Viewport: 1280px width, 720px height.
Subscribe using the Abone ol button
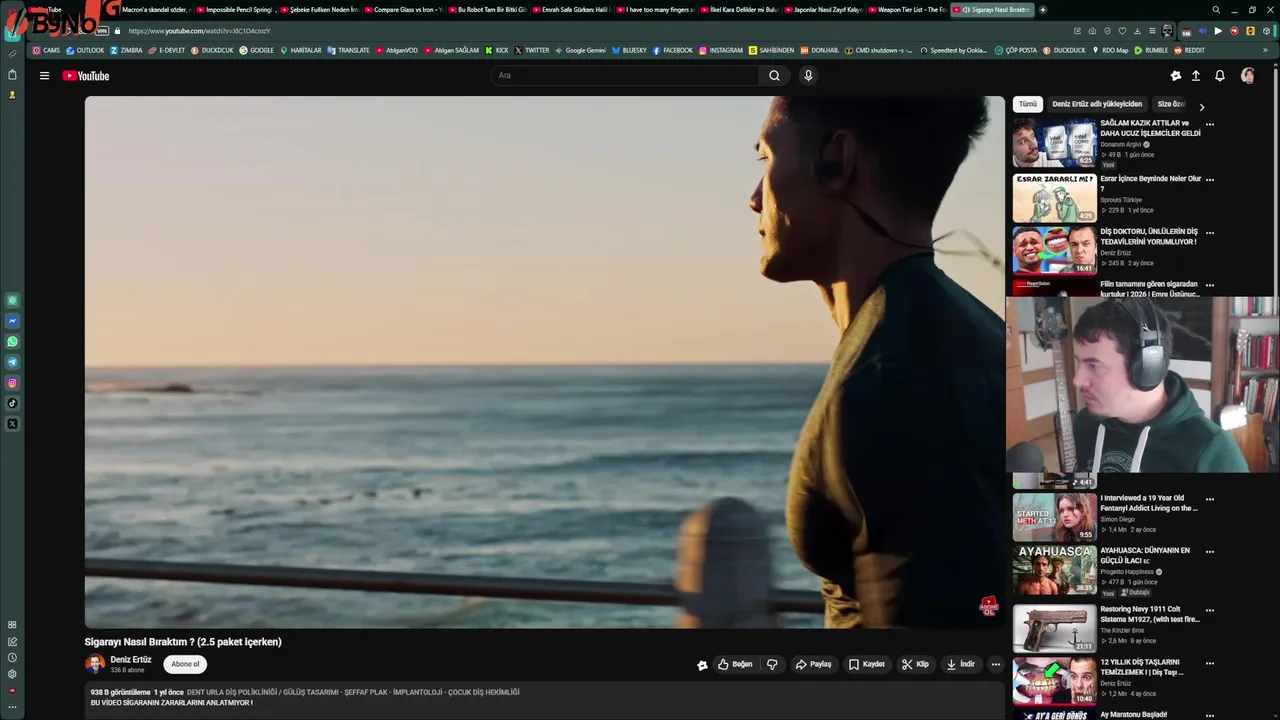click(185, 664)
